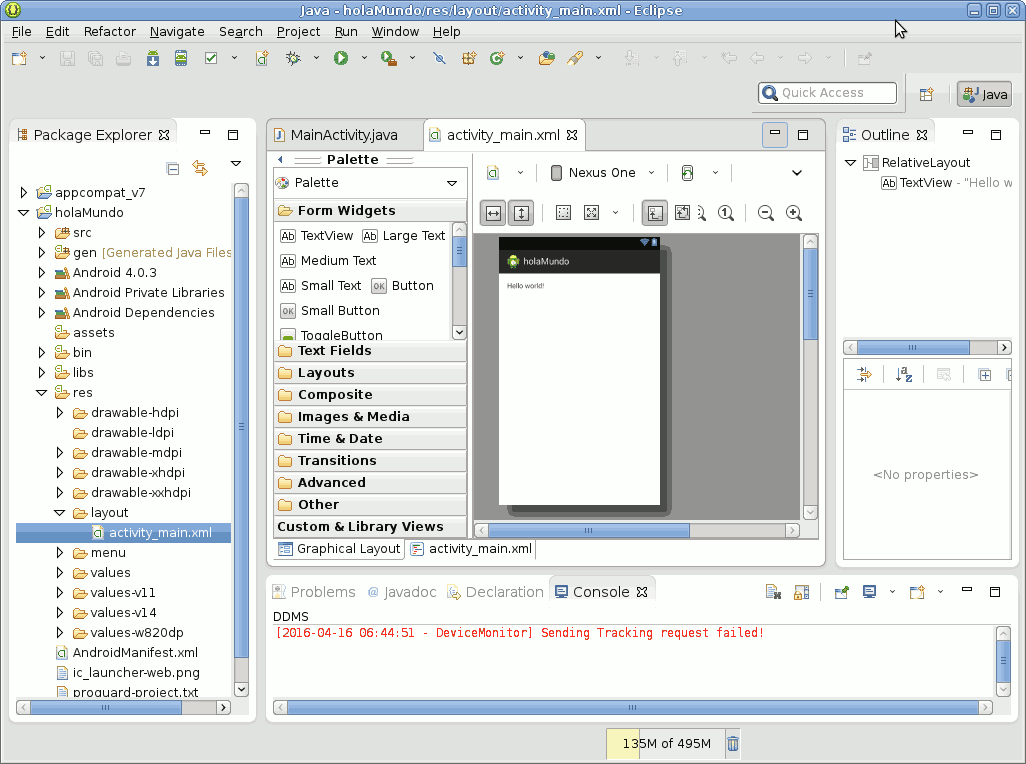Expand the Text Fields palette category
Image resolution: width=1026 pixels, height=764 pixels.
pos(370,351)
